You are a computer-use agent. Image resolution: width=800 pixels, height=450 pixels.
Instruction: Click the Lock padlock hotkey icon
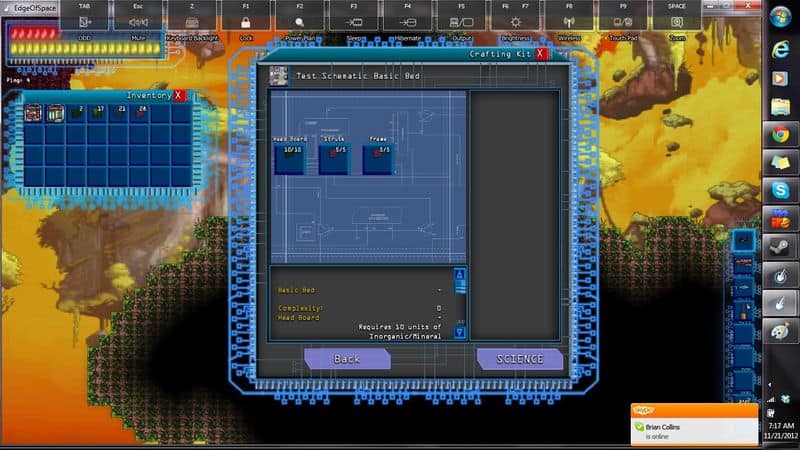point(246,22)
